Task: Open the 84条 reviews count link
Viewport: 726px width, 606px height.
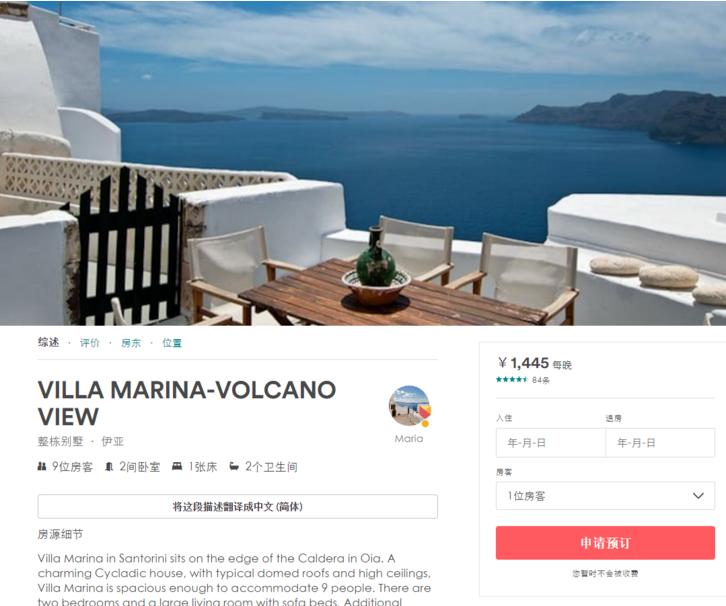Action: [541, 380]
